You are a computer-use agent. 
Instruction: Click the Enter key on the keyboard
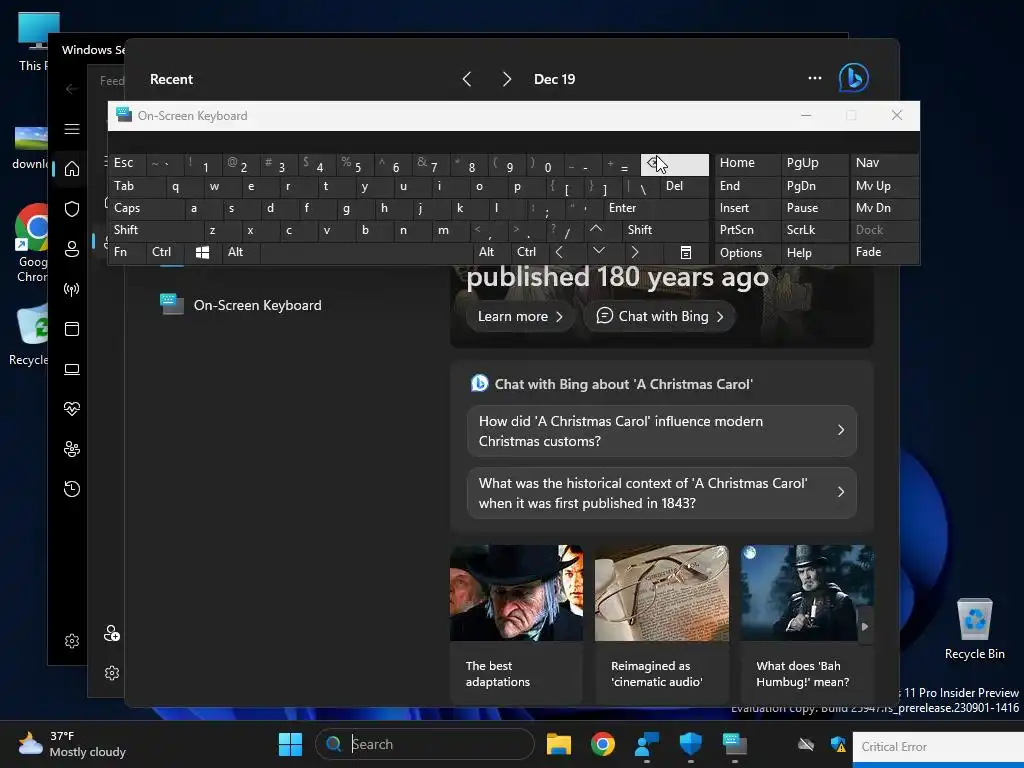656,208
